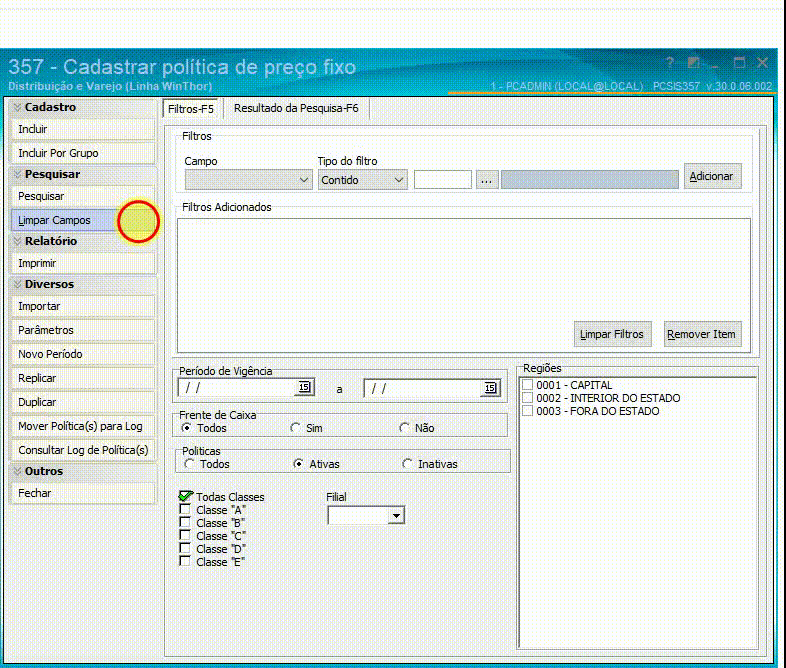Check Classe "A" checkbox
This screenshot has width=786, height=668.
pyautogui.click(x=185, y=509)
